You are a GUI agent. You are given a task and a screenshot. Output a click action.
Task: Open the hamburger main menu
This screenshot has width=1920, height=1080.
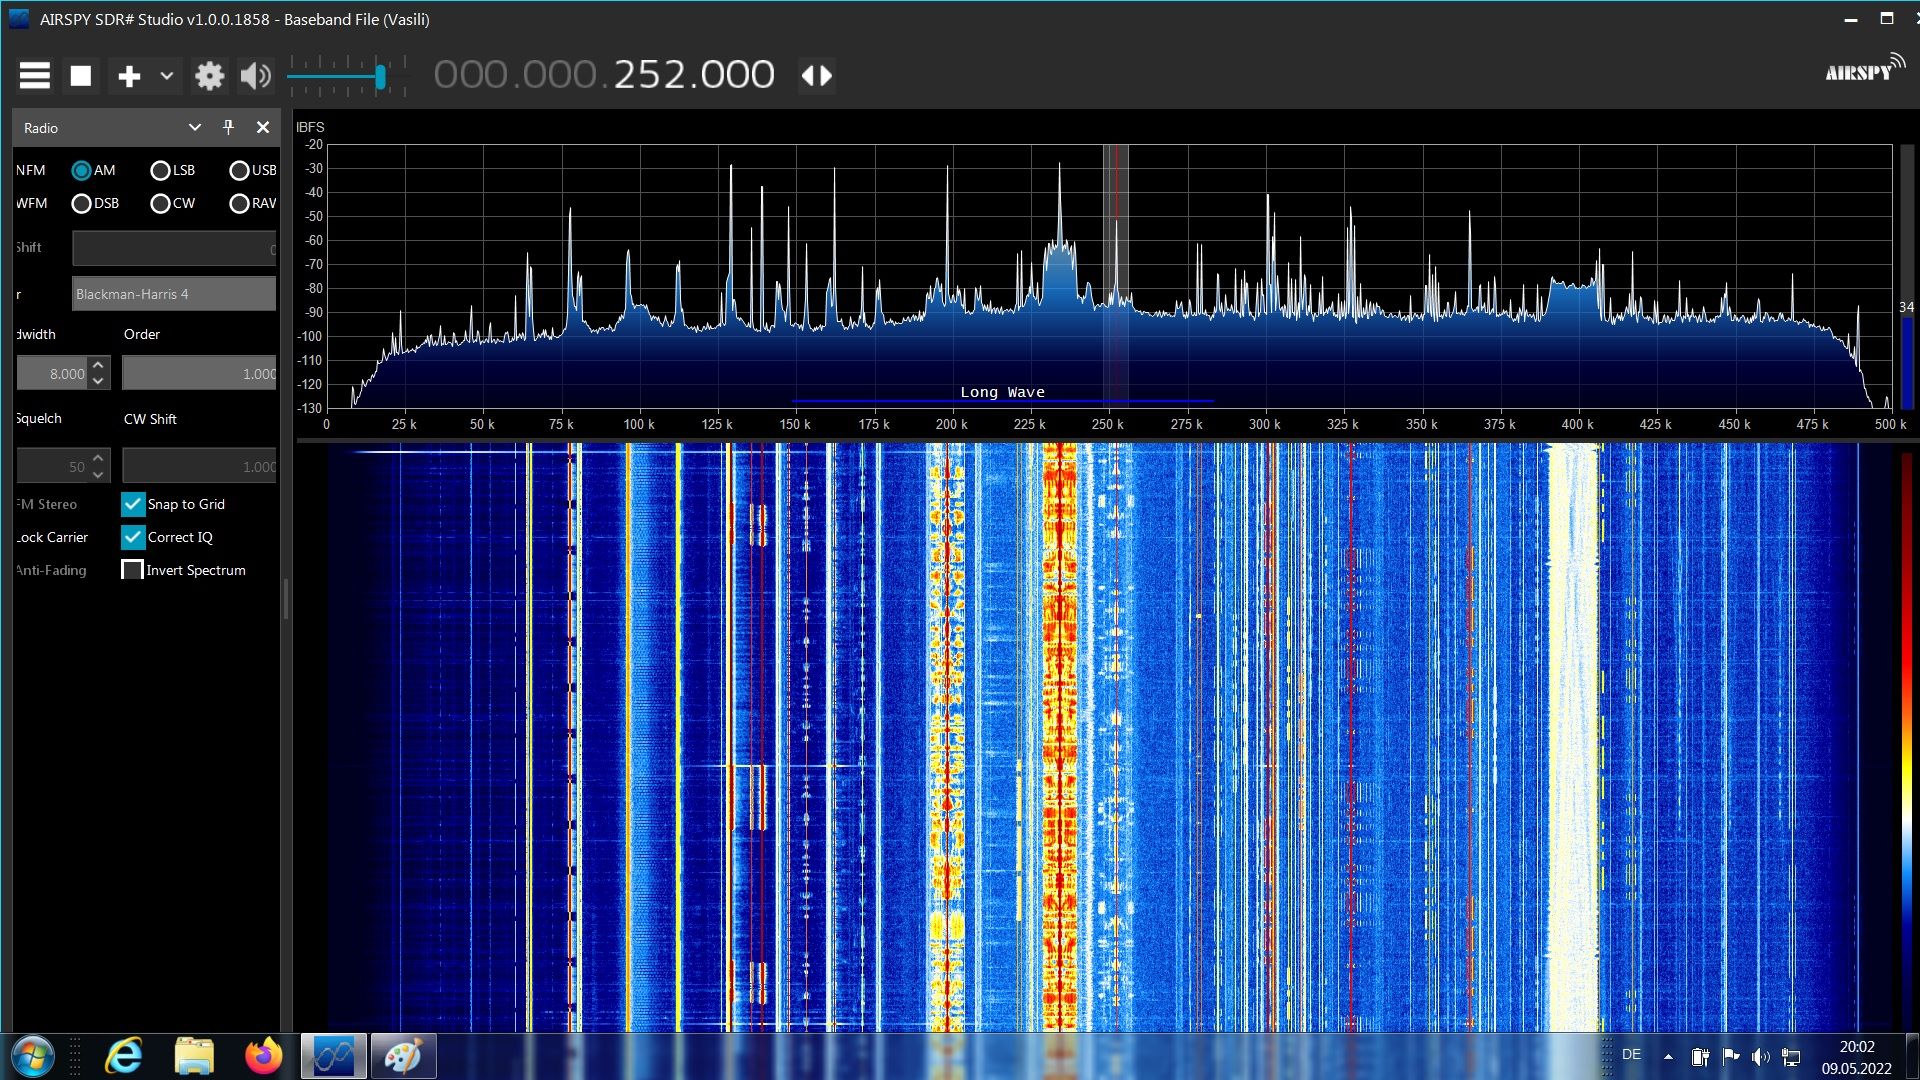[x=35, y=76]
